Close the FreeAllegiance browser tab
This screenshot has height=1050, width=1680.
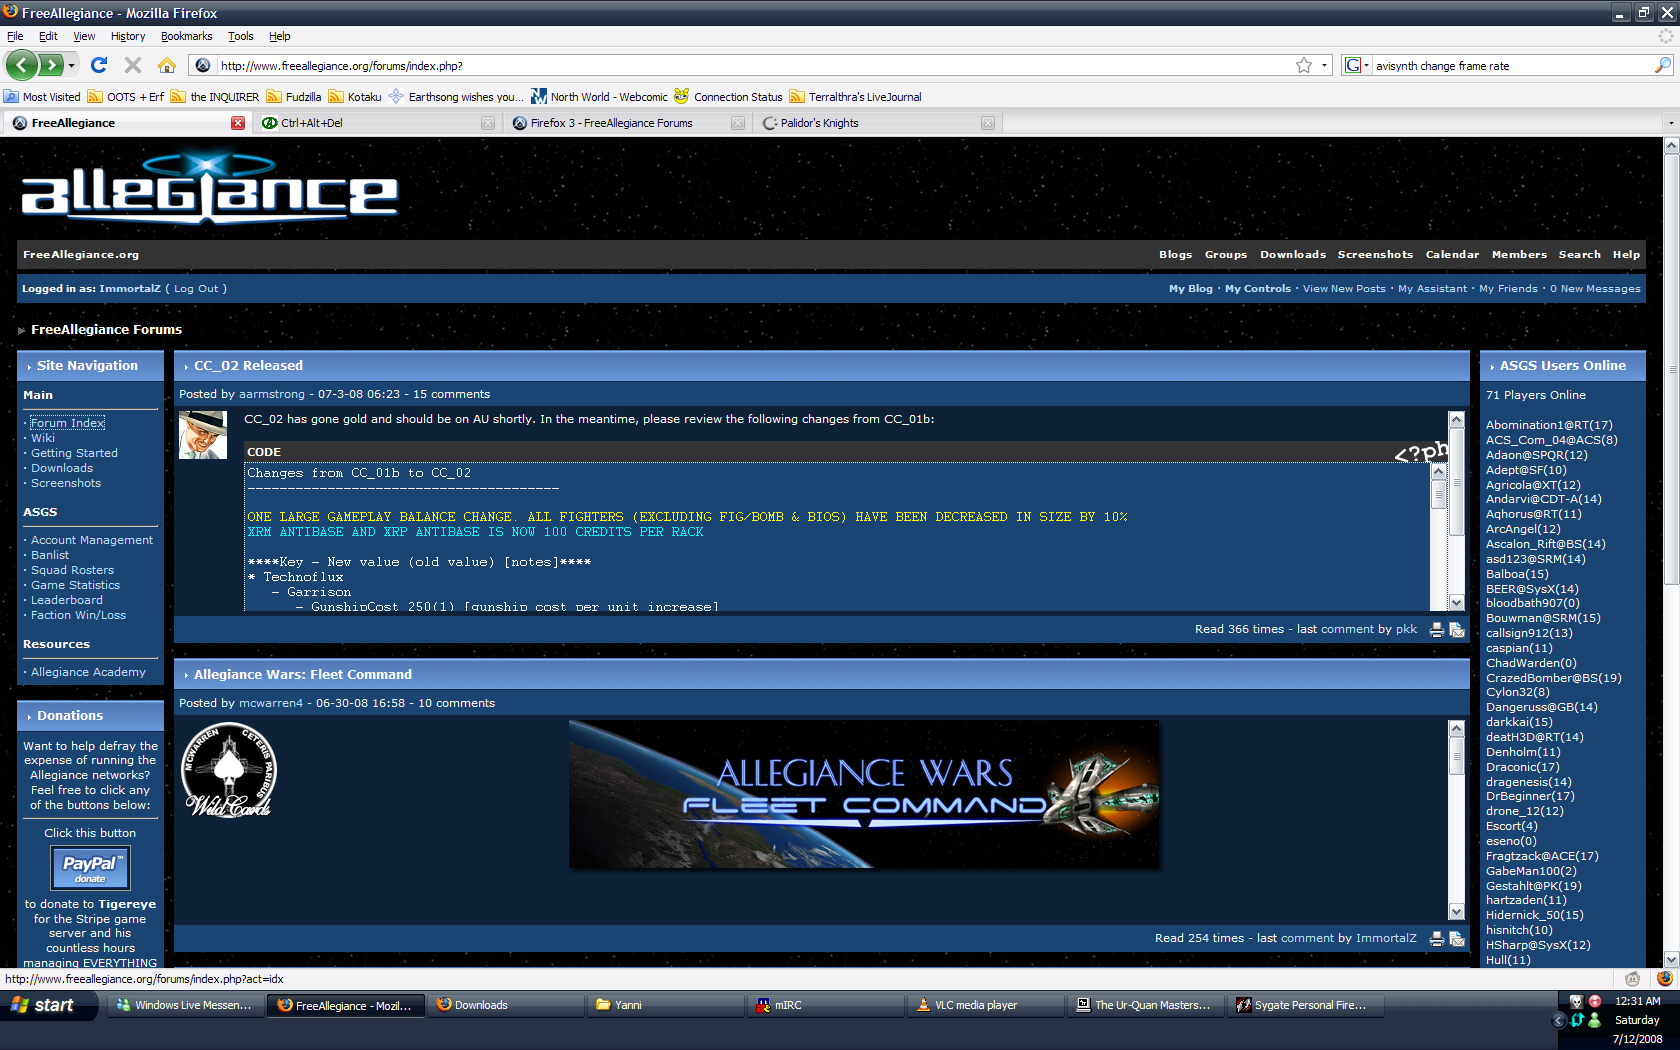[x=238, y=123]
